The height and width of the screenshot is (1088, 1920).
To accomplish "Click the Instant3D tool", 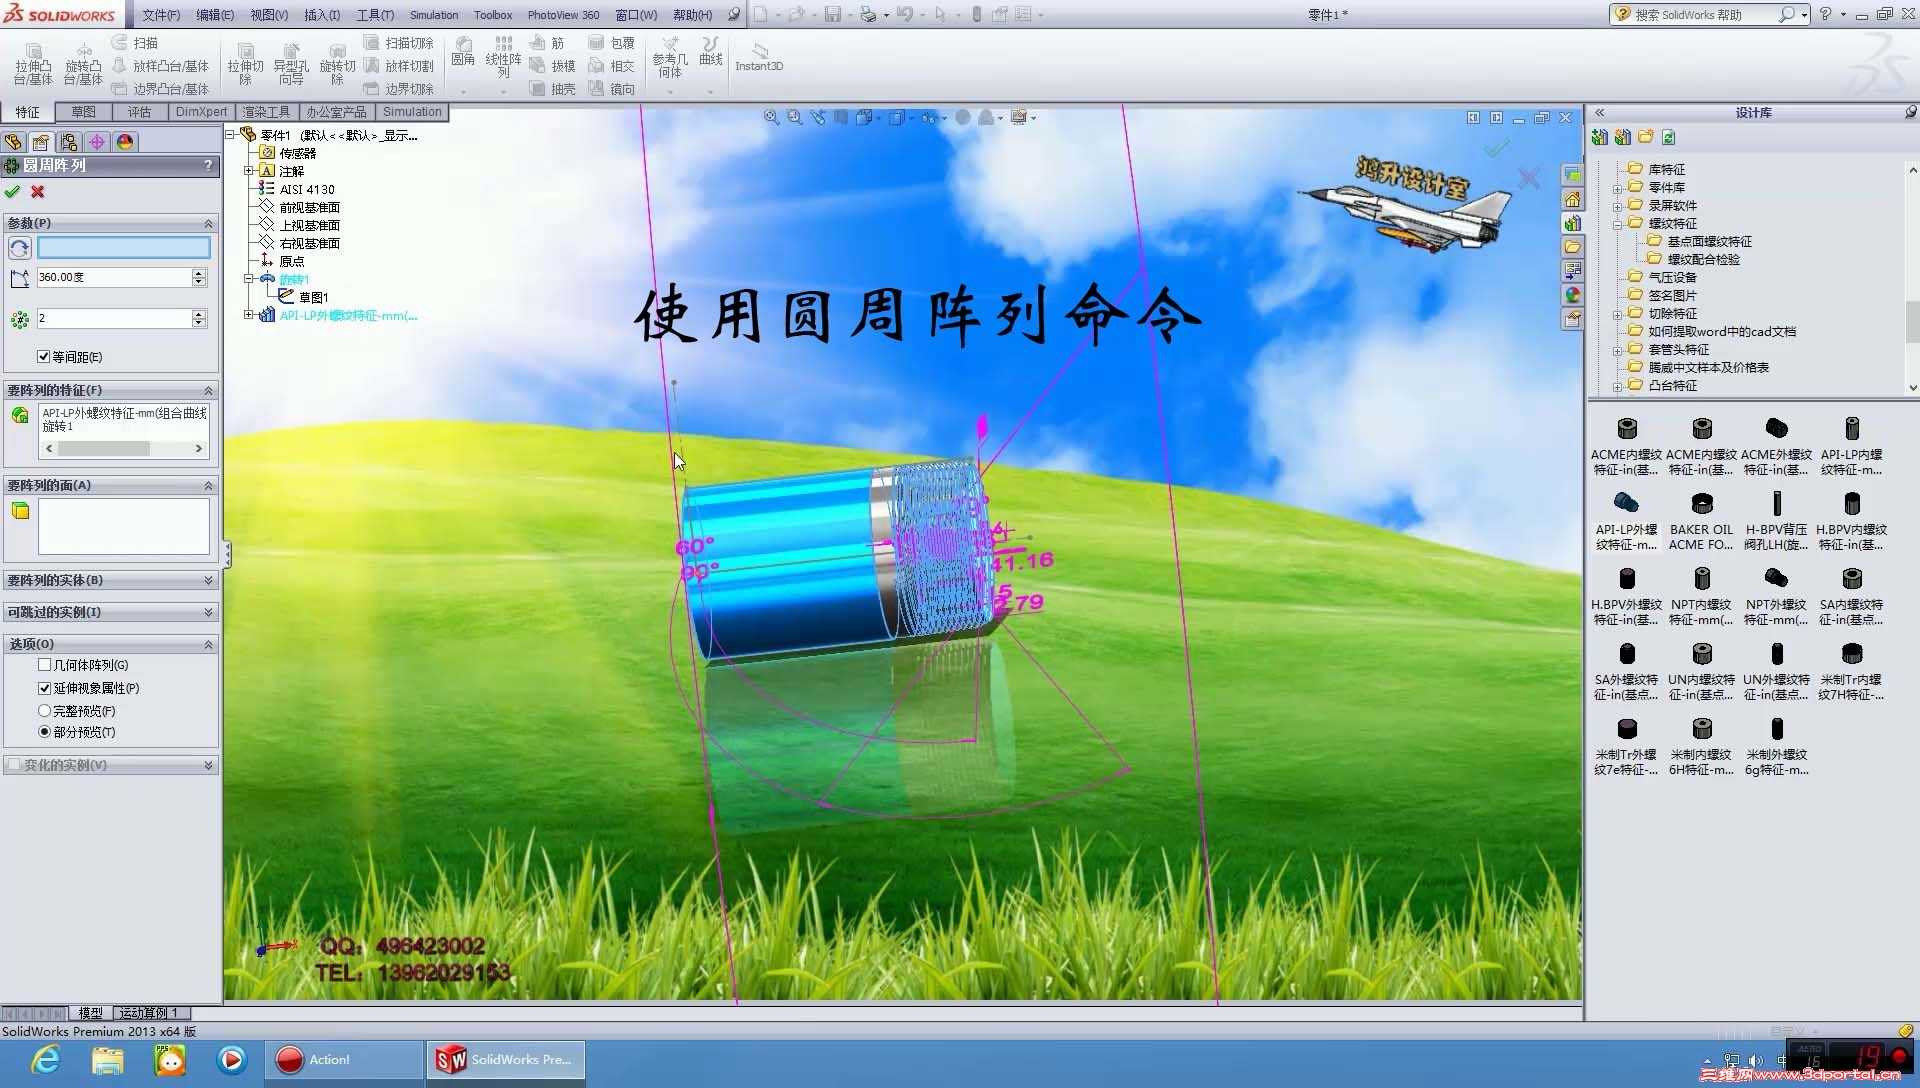I will tap(759, 57).
